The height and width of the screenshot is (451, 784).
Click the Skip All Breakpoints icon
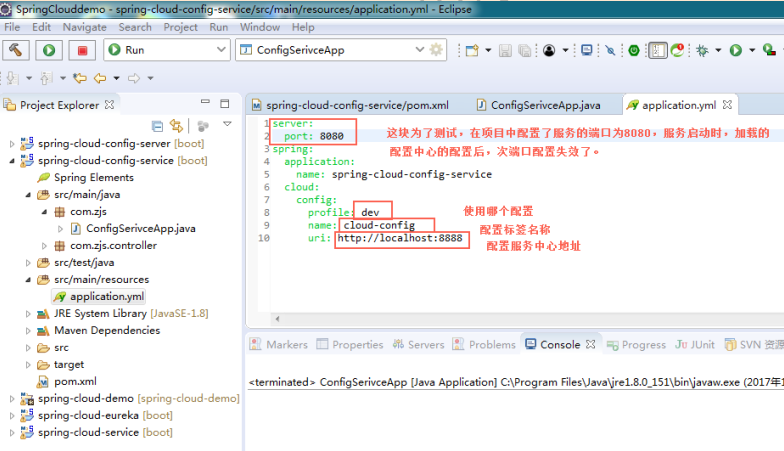pos(610,50)
